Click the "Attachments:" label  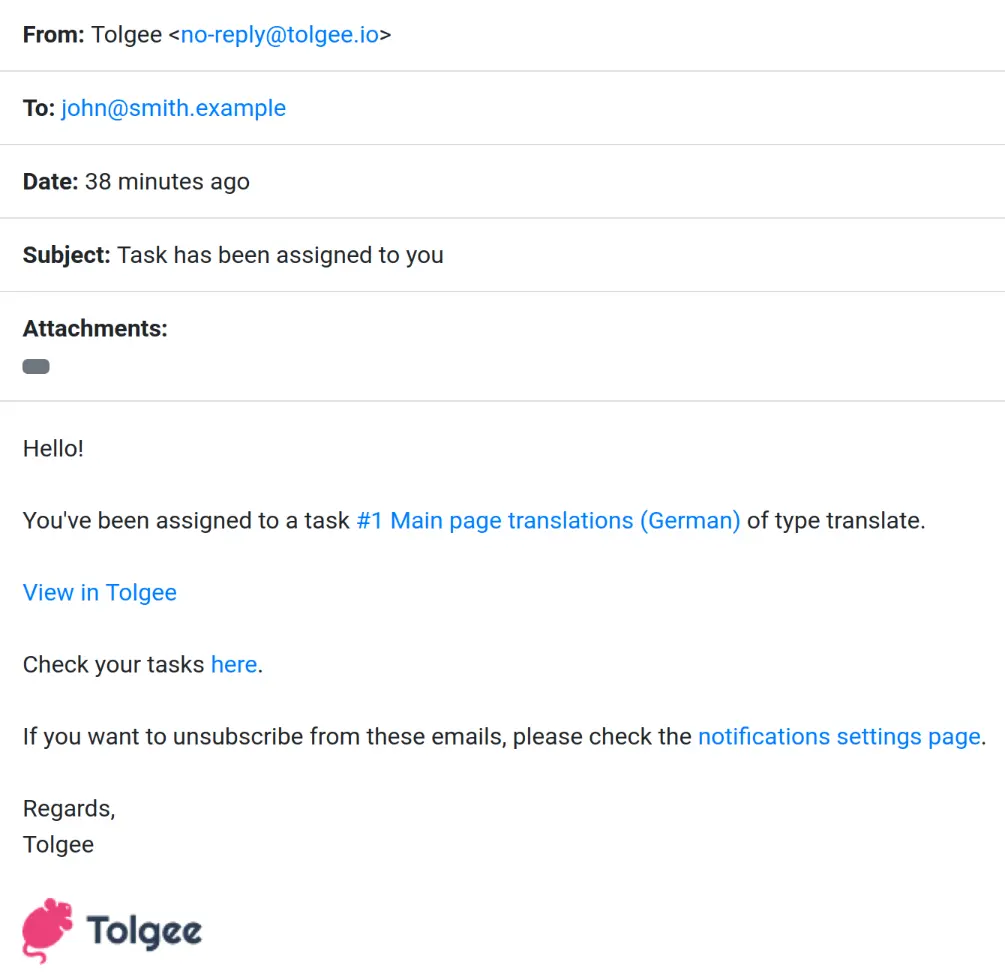click(x=95, y=328)
